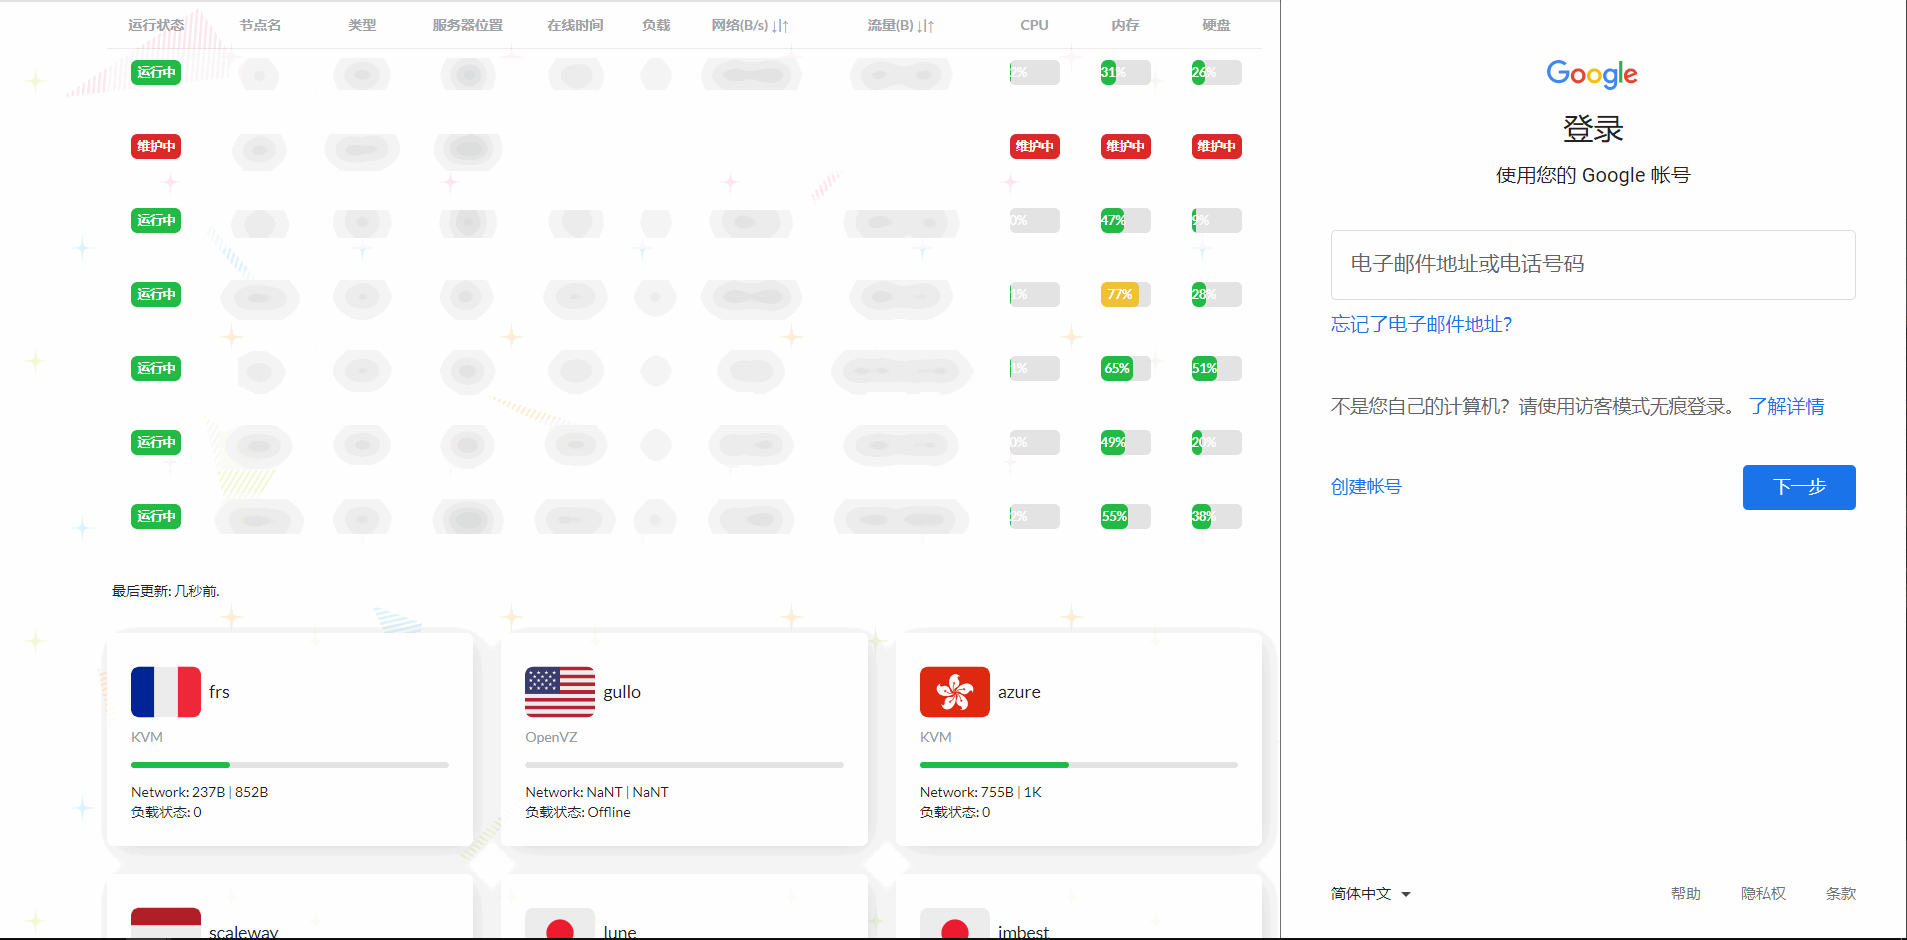Open the 简体中文 language dropdown
1907x940 pixels.
click(x=1370, y=894)
